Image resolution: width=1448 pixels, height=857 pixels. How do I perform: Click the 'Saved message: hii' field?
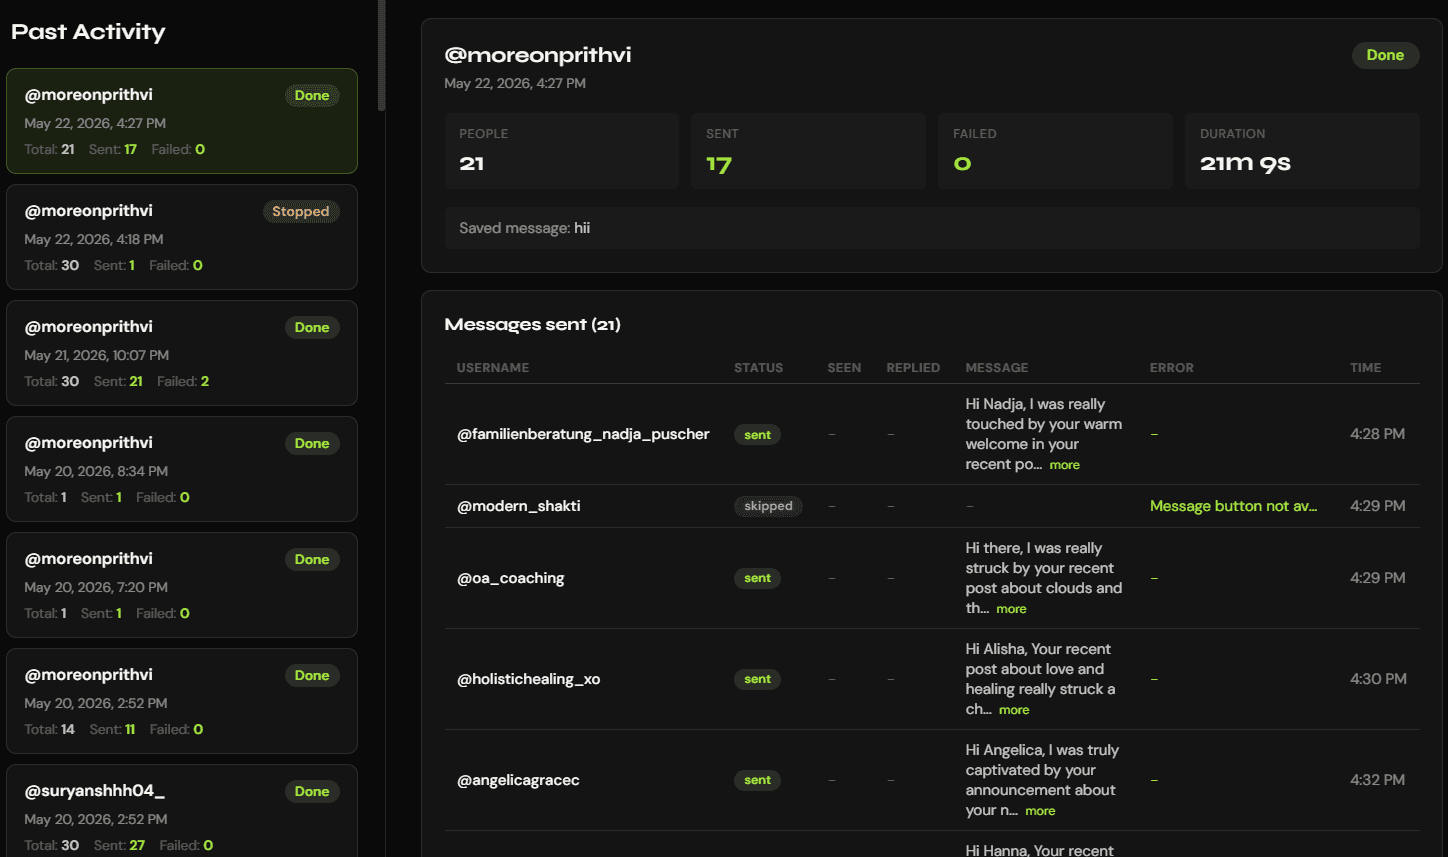point(932,228)
